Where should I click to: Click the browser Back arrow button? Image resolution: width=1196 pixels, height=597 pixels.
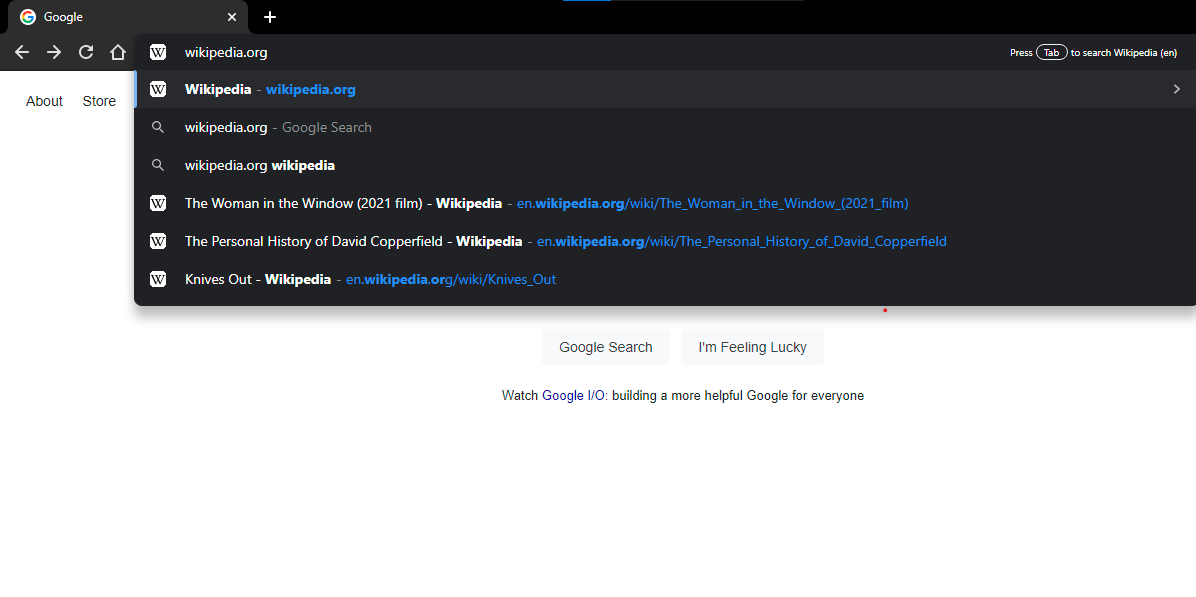22,52
